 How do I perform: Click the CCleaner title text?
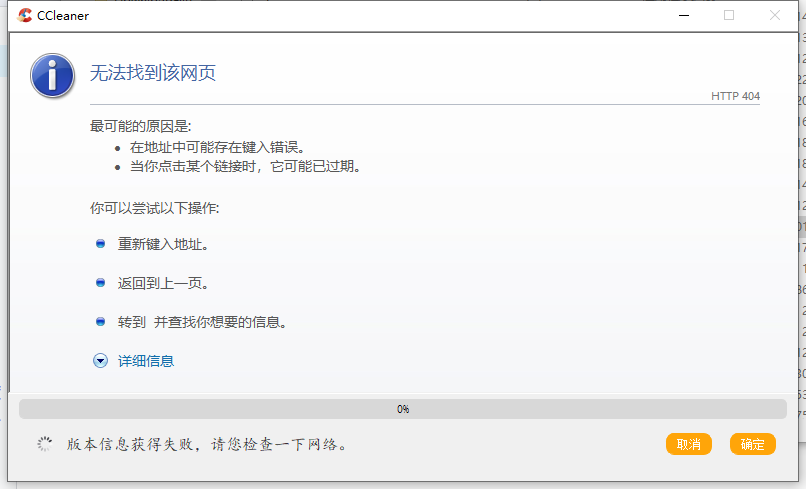click(x=63, y=16)
